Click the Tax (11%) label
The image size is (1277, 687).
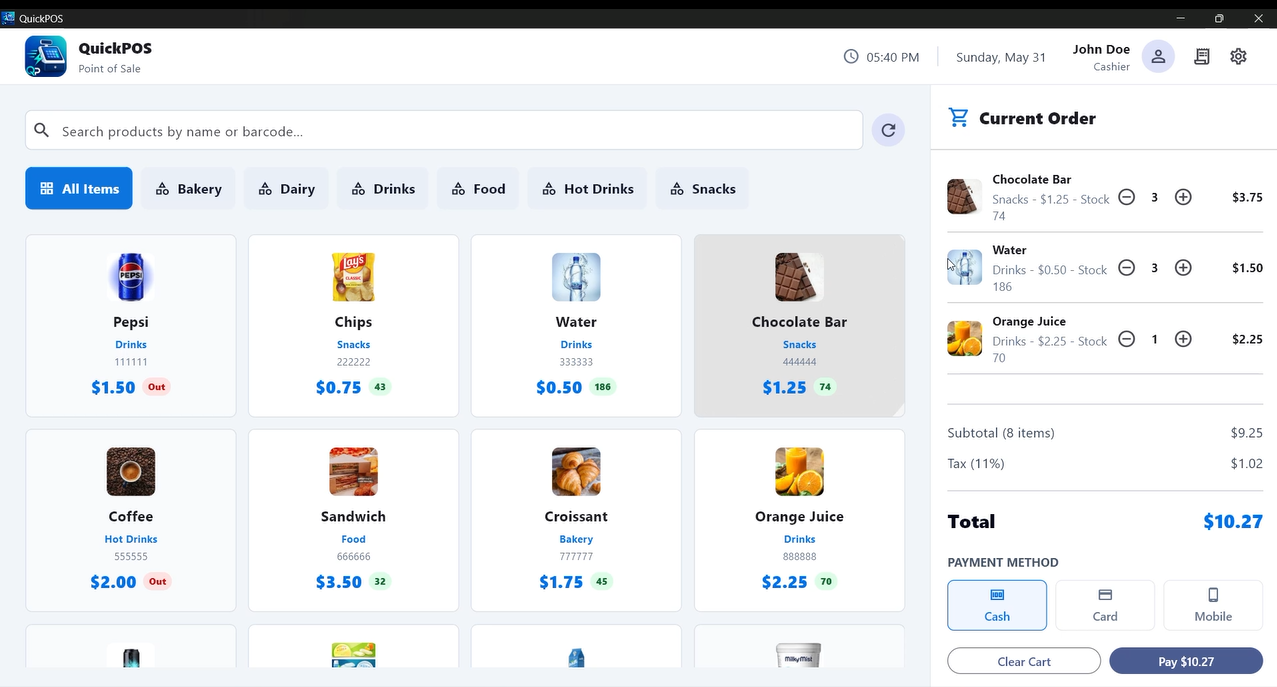click(x=976, y=463)
